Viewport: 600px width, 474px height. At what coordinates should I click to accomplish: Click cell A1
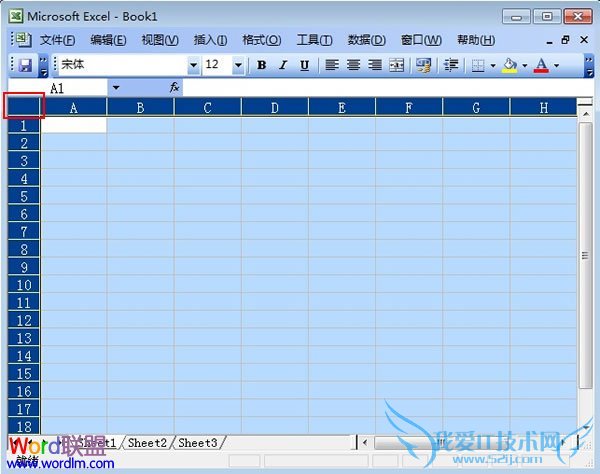[x=73, y=125]
